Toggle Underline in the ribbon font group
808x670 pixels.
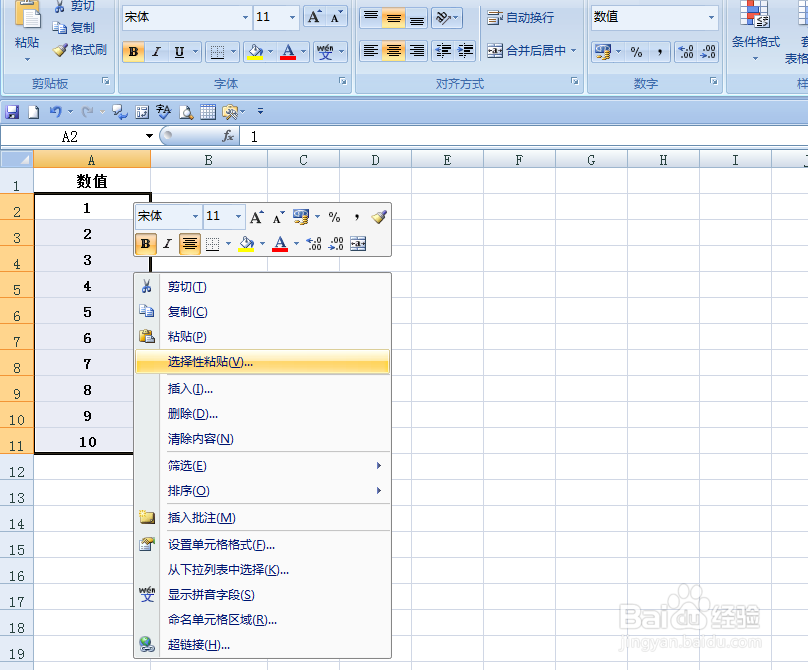click(x=179, y=52)
